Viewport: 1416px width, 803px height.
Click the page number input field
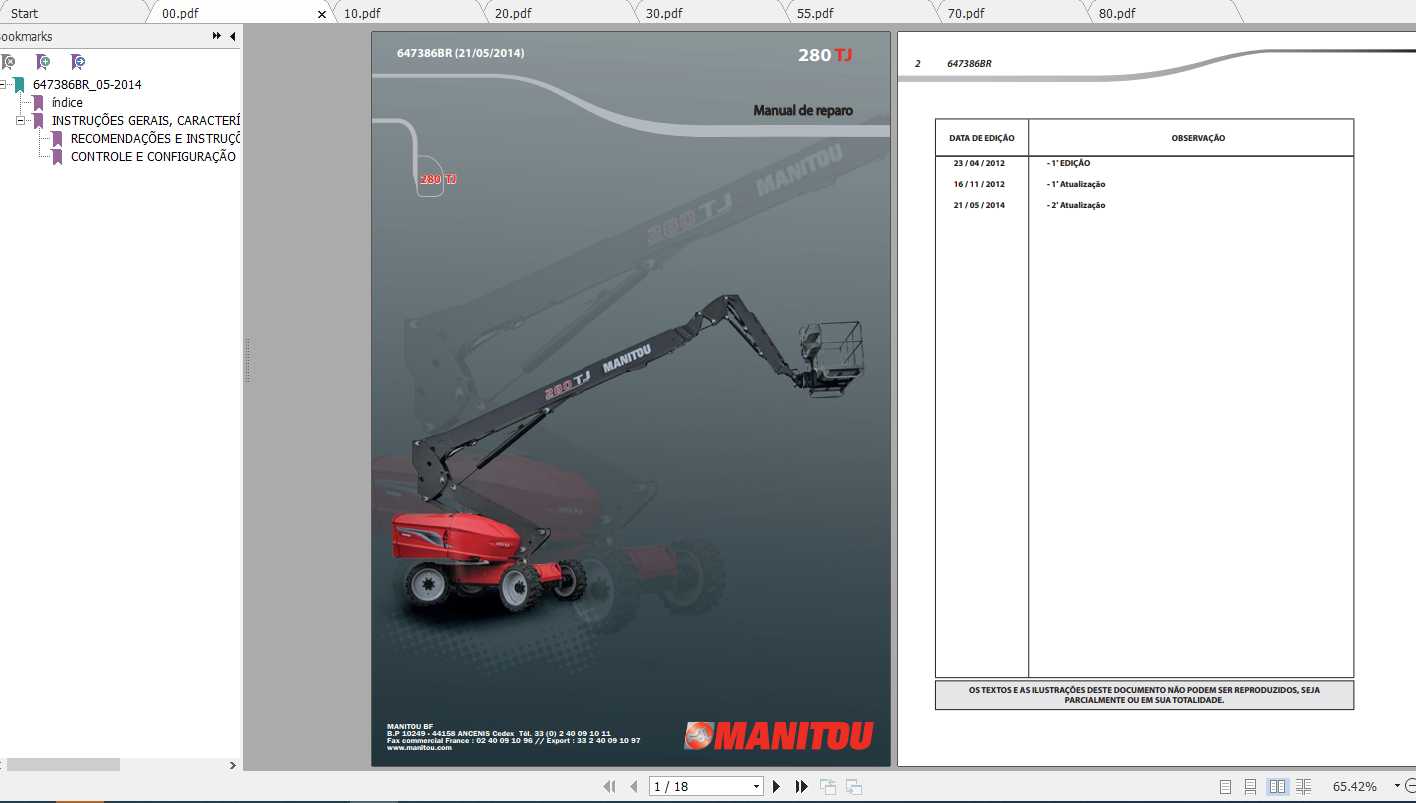tap(700, 786)
